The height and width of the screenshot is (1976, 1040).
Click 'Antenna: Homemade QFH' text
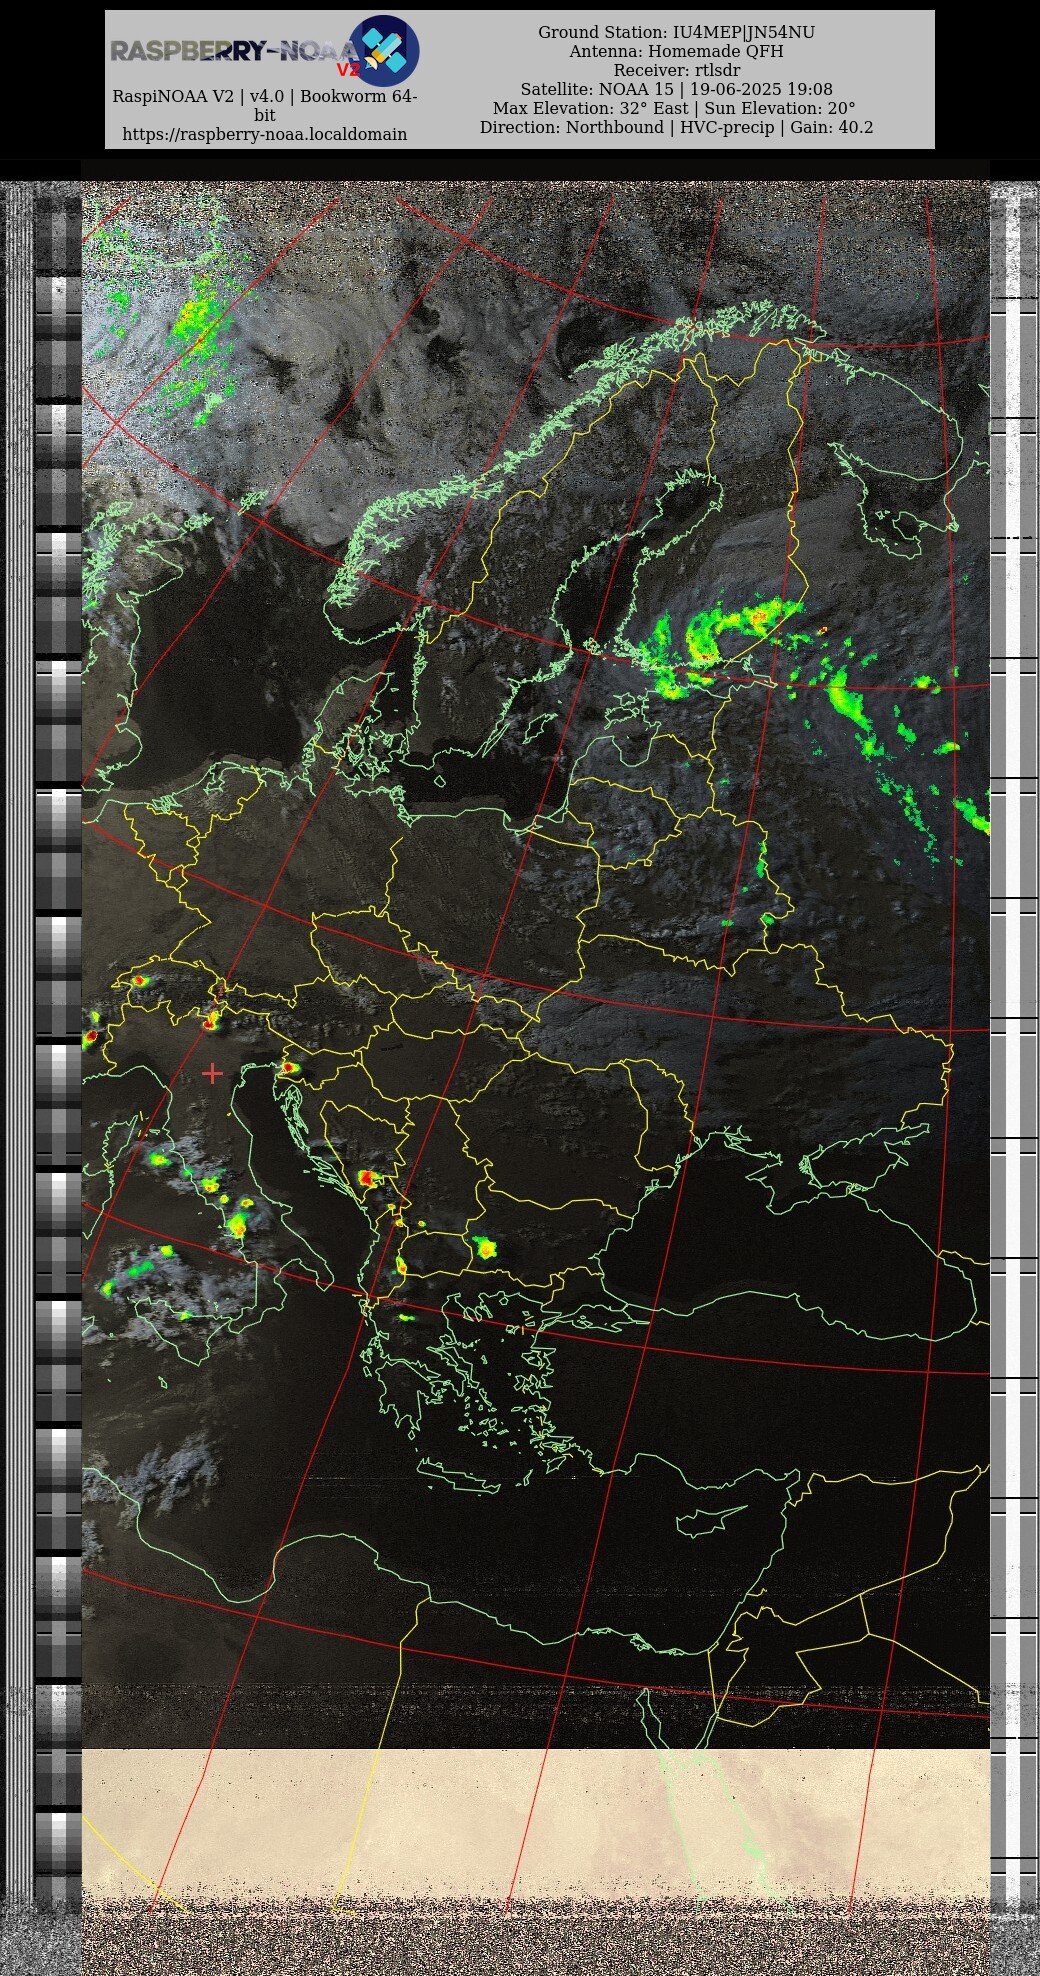(x=677, y=51)
